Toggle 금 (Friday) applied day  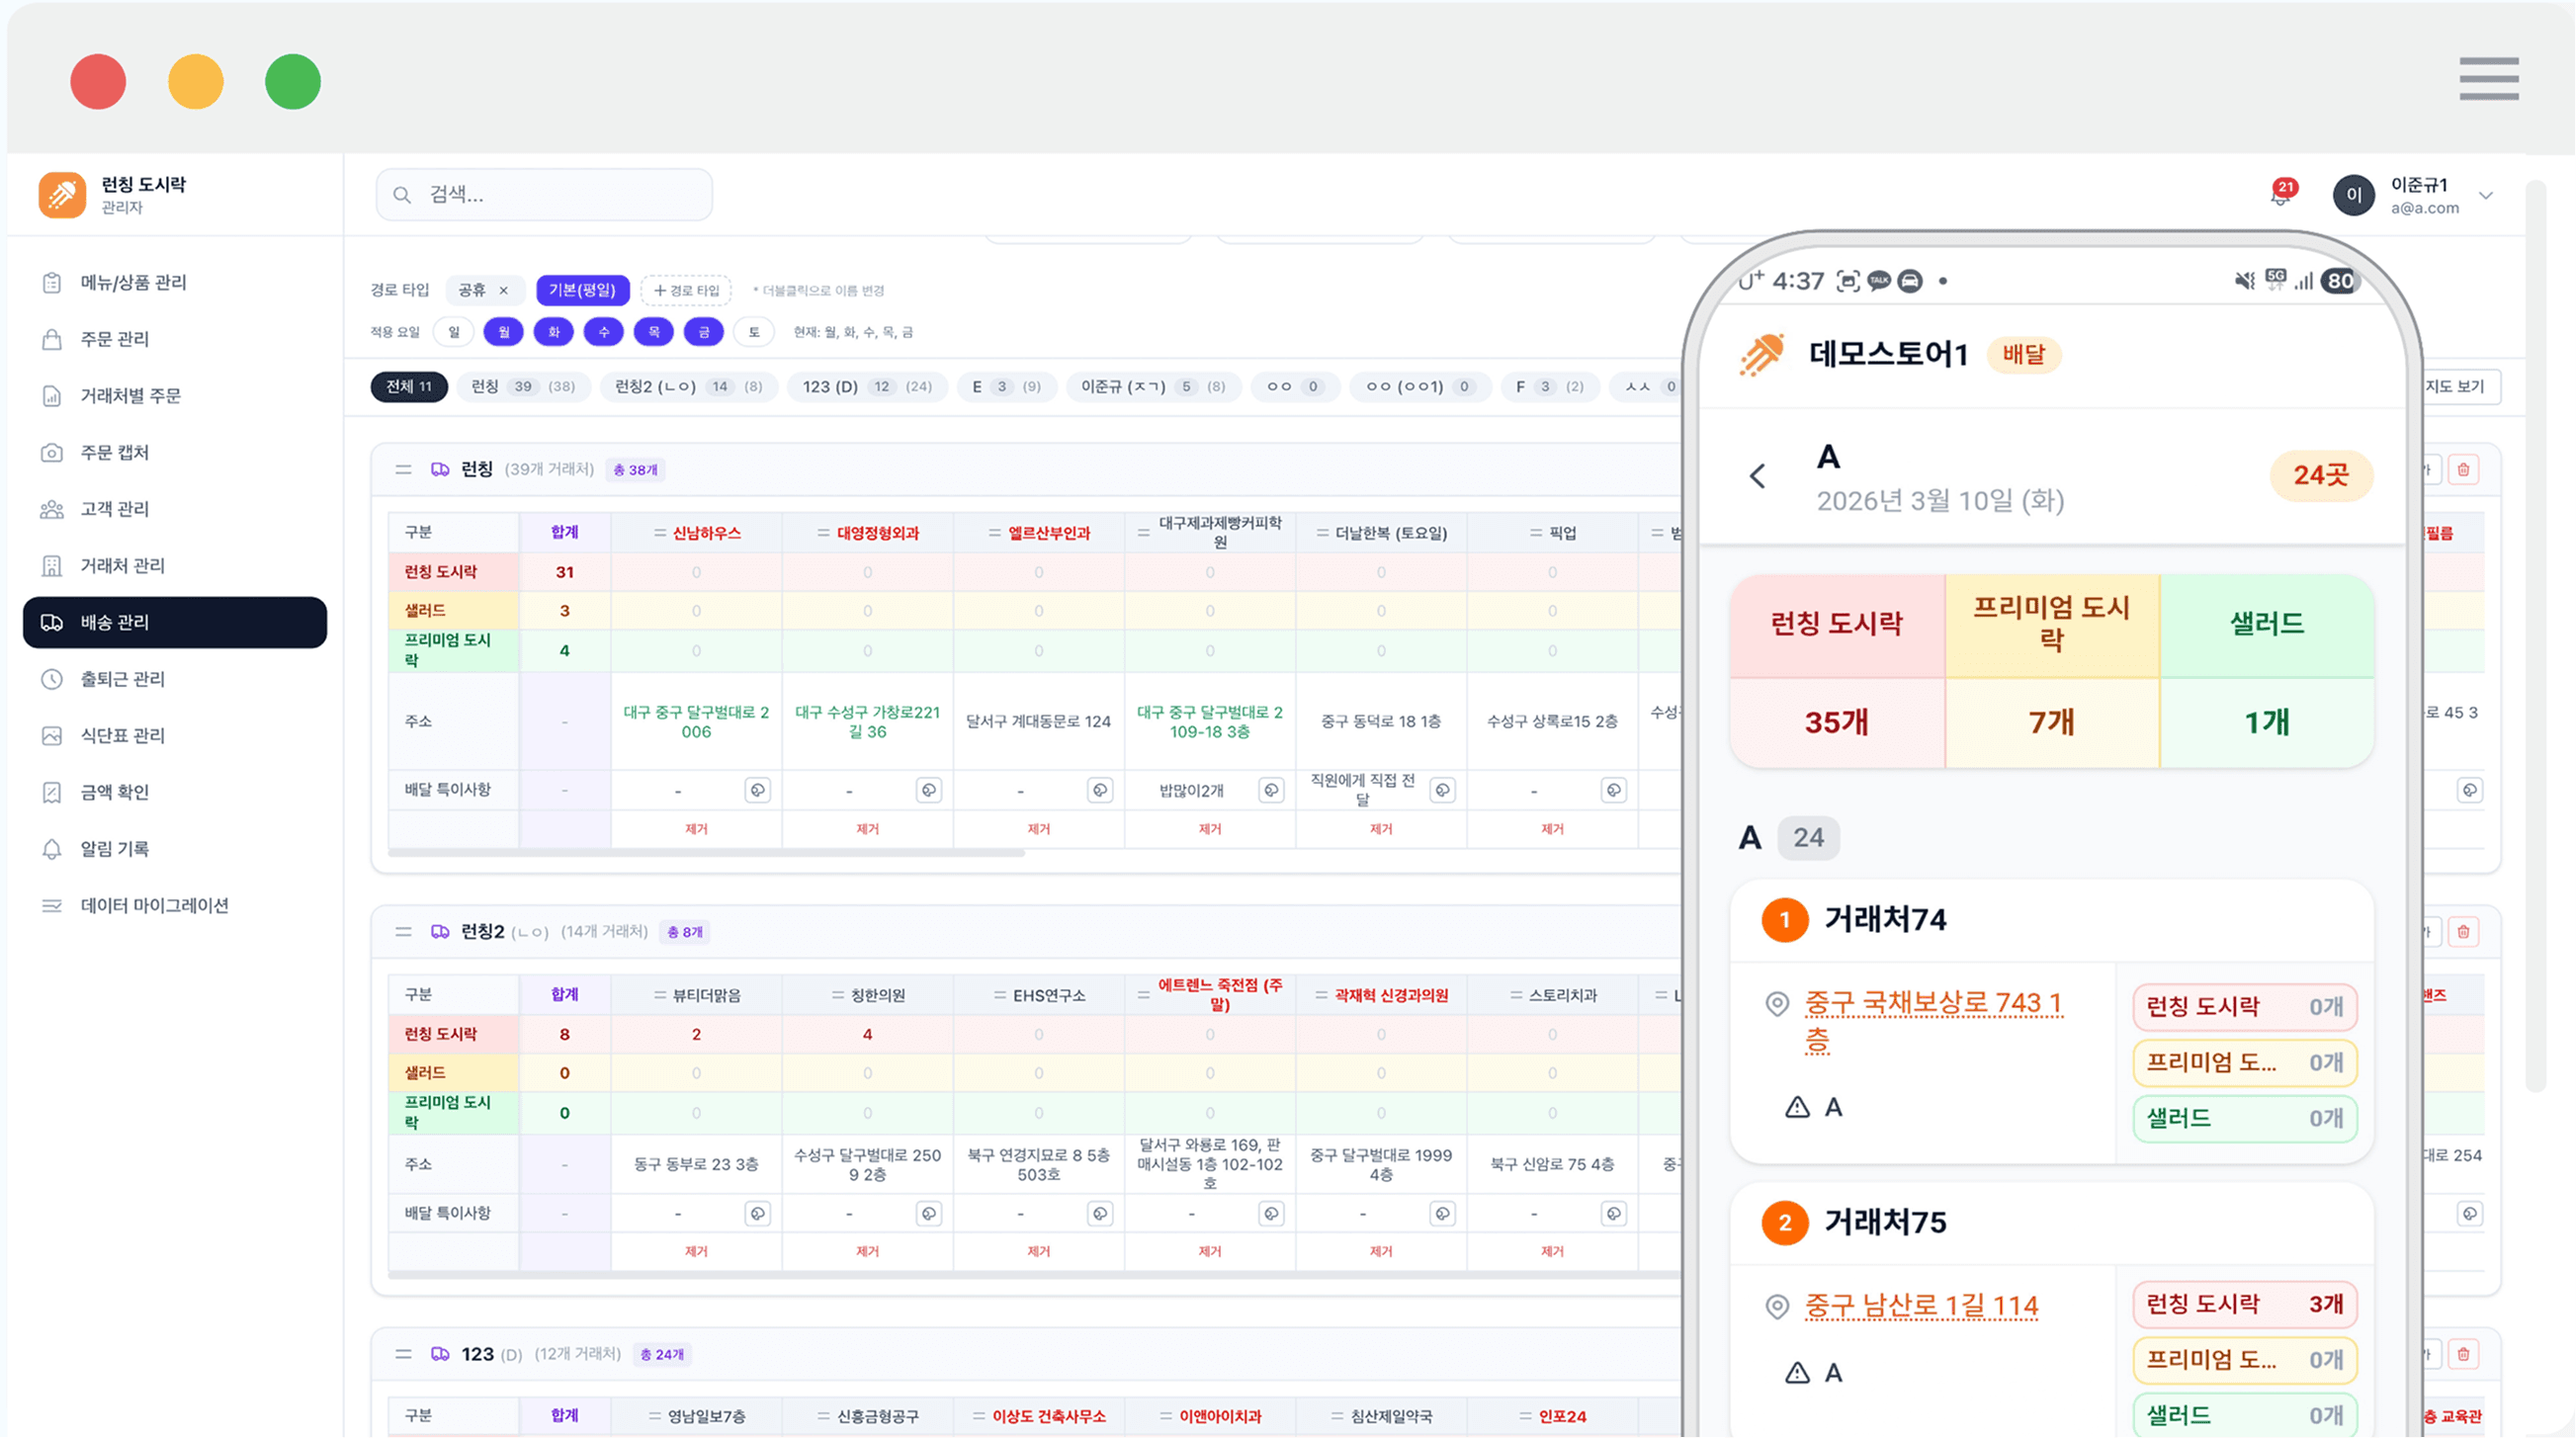pyautogui.click(x=704, y=332)
